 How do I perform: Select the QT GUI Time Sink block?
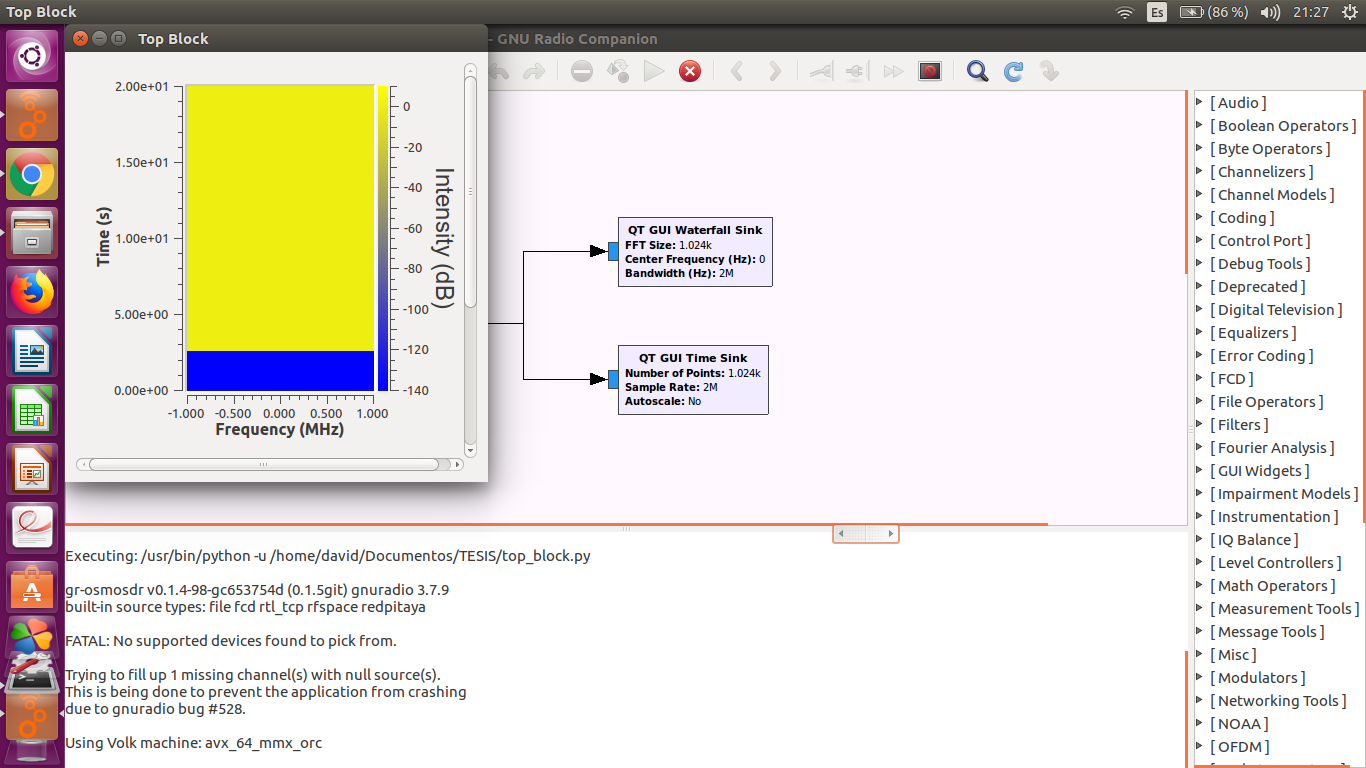[693, 379]
